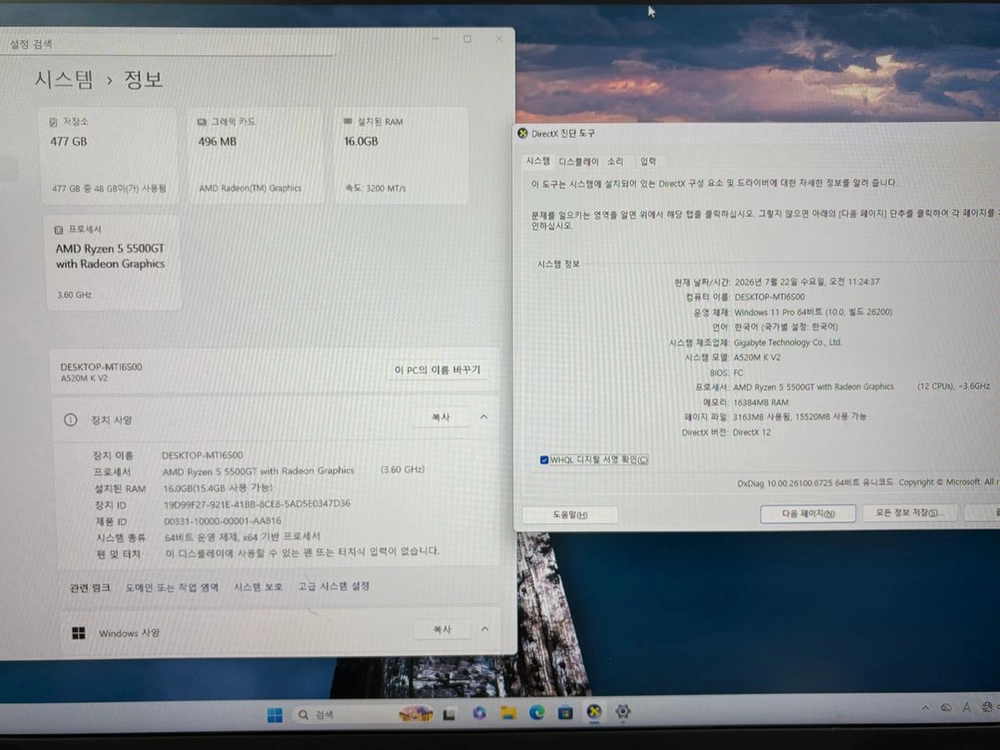Switch to 시스템 tab in DirectX tool
Image resolution: width=1000 pixels, height=750 pixels.
tap(538, 161)
